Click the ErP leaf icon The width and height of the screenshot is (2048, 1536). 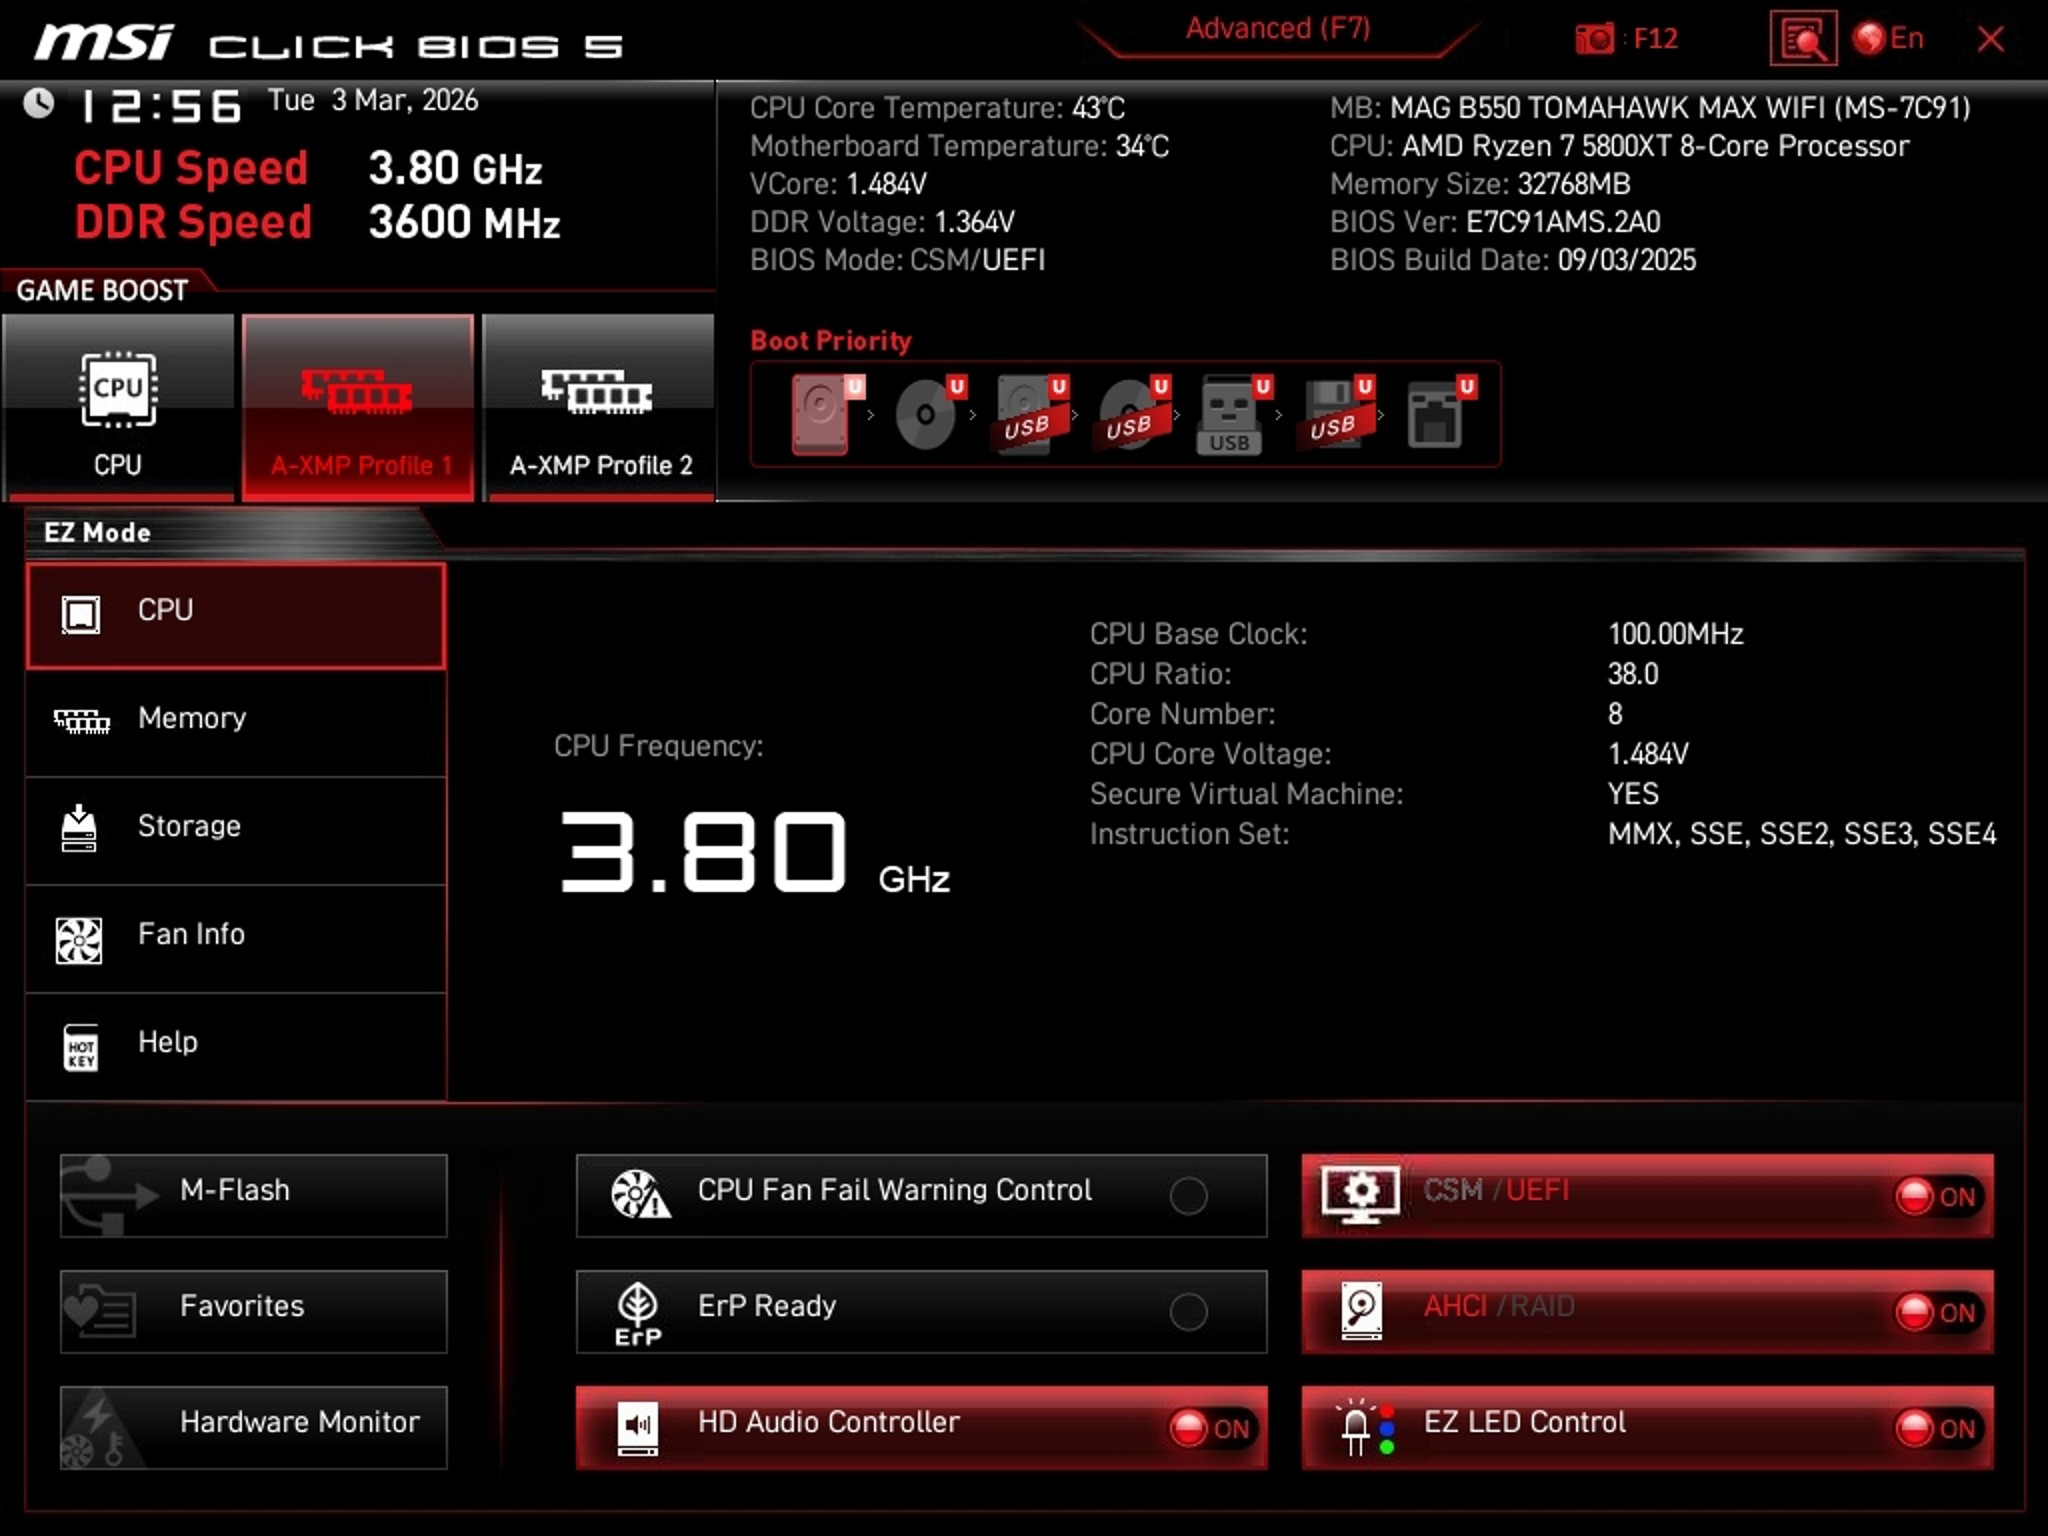click(x=638, y=1314)
